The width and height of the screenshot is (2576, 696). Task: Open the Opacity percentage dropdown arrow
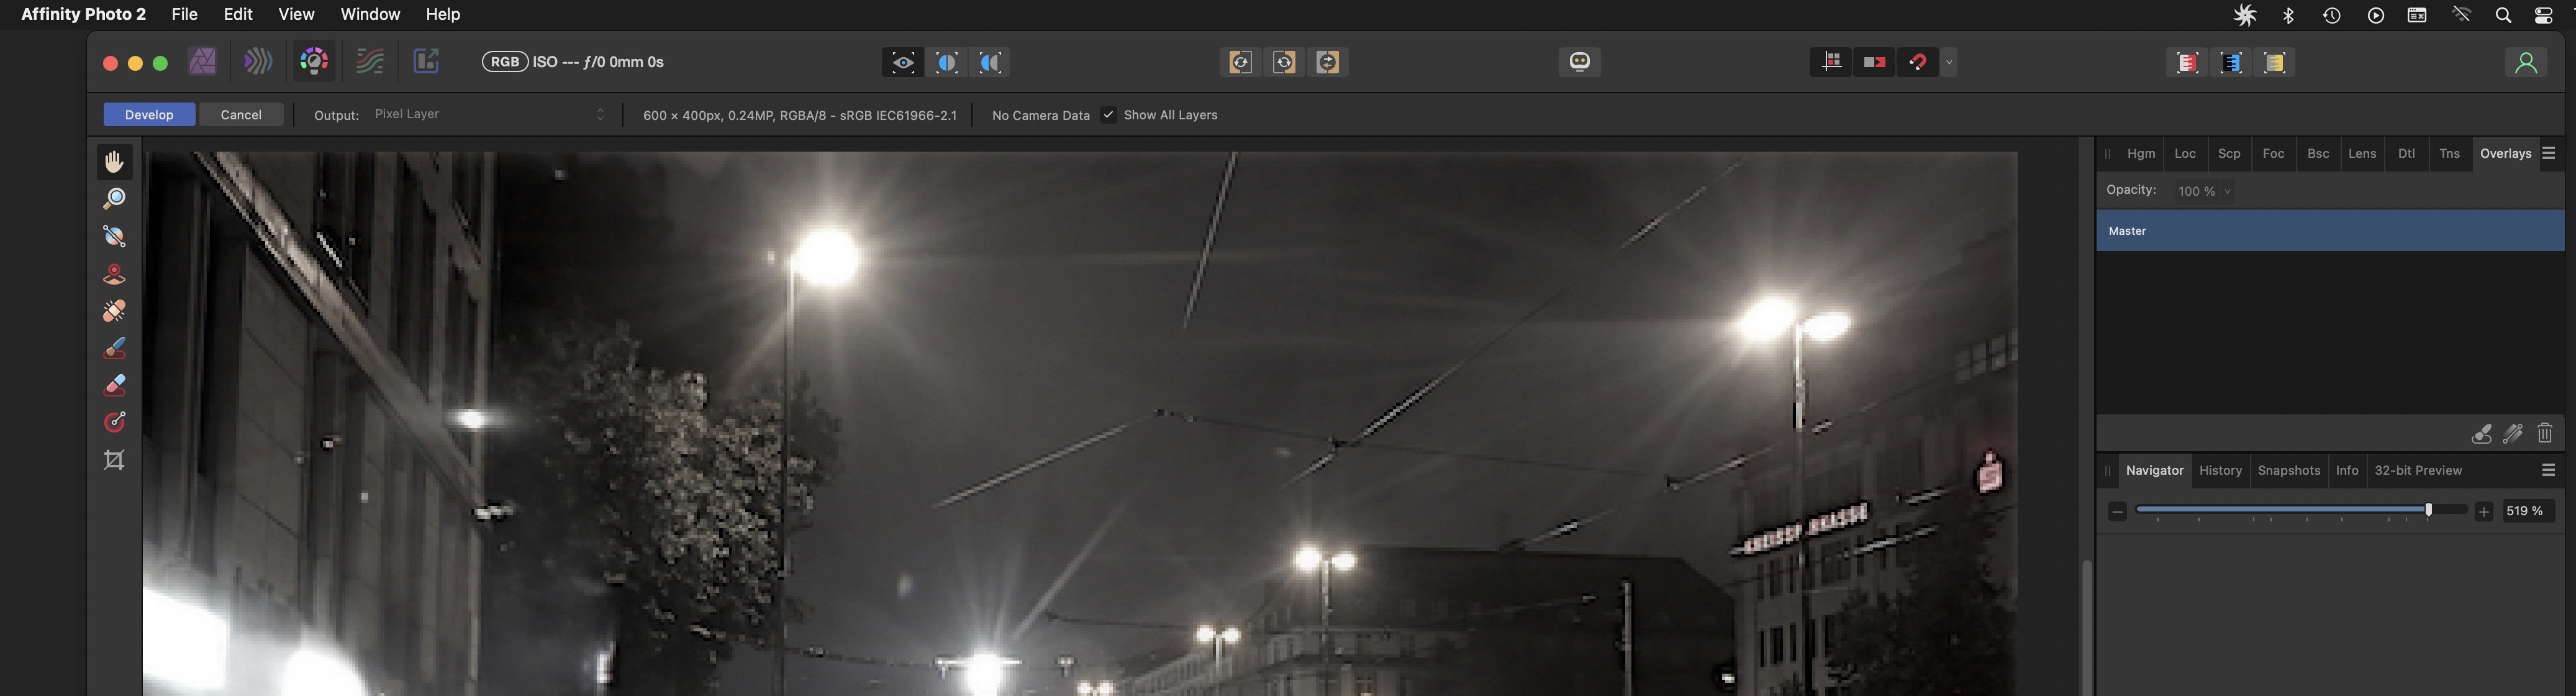pos(2227,191)
